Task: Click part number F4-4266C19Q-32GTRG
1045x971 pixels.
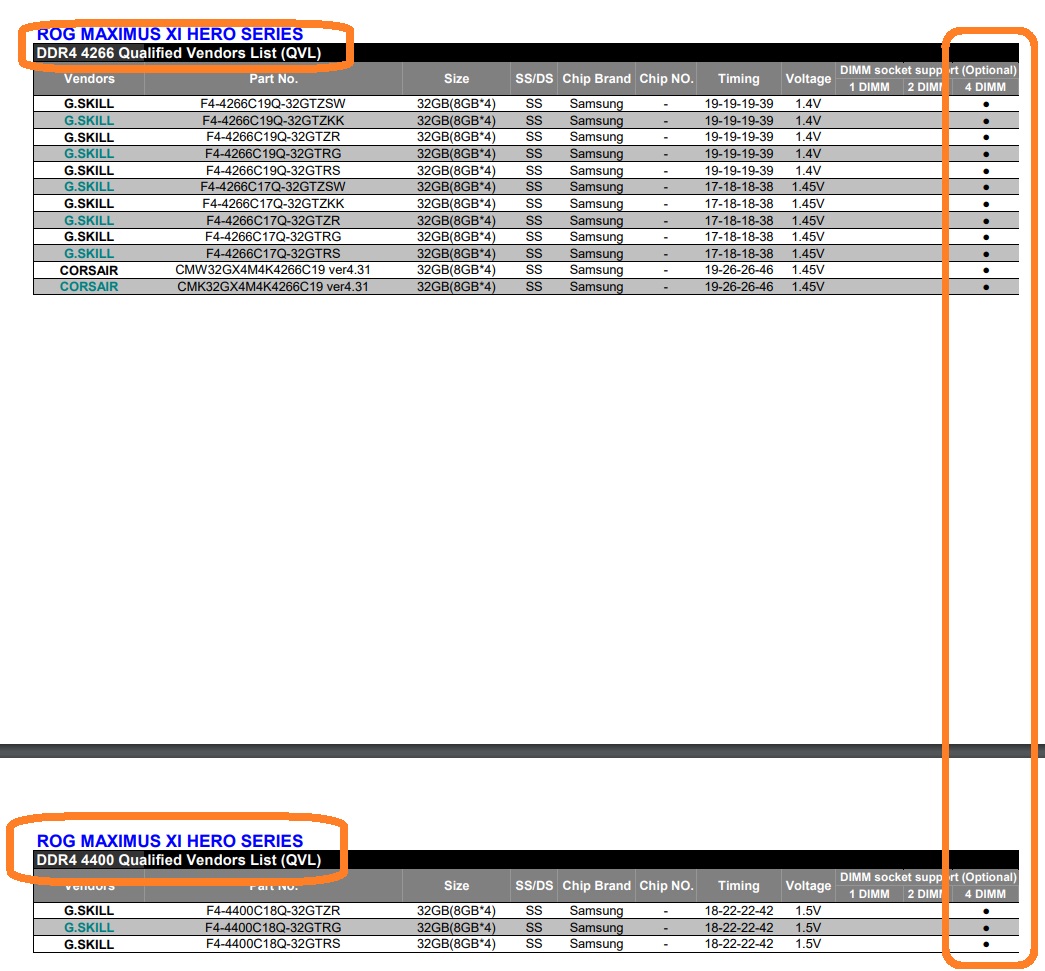Action: tap(273, 154)
